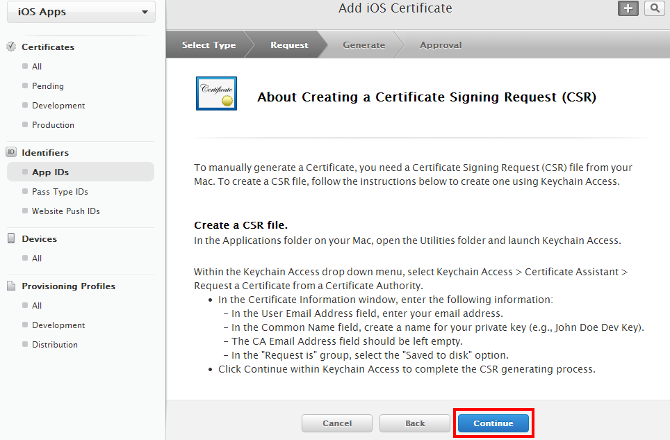Open Distribution provisioning profiles

[55, 344]
